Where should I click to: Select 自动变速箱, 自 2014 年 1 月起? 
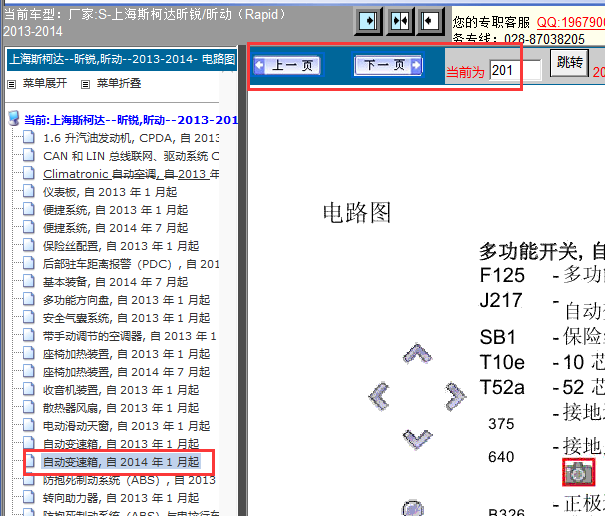point(121,462)
